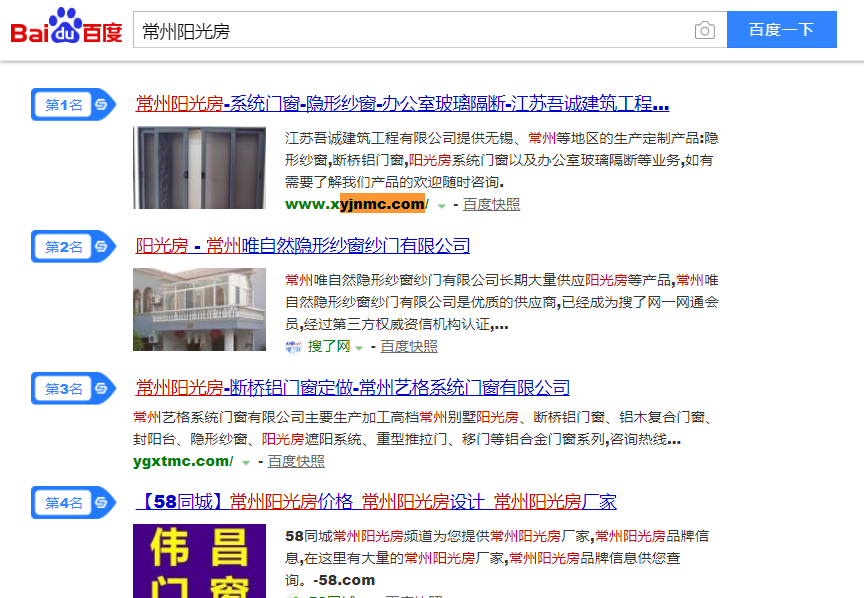Open the 58同城 常州阳光房价格 result
This screenshot has width=864, height=598.
tap(376, 502)
